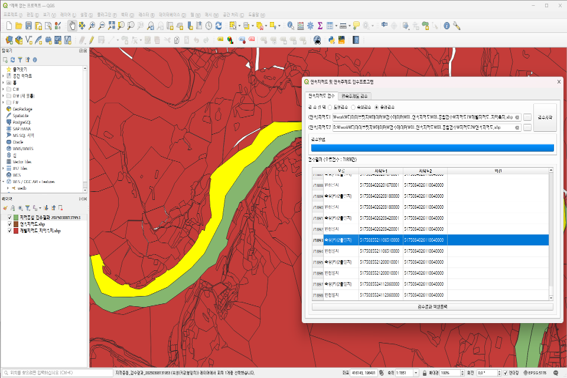Toggle visibility of the green result layer
The height and width of the screenshot is (378, 567).
tap(10, 217)
